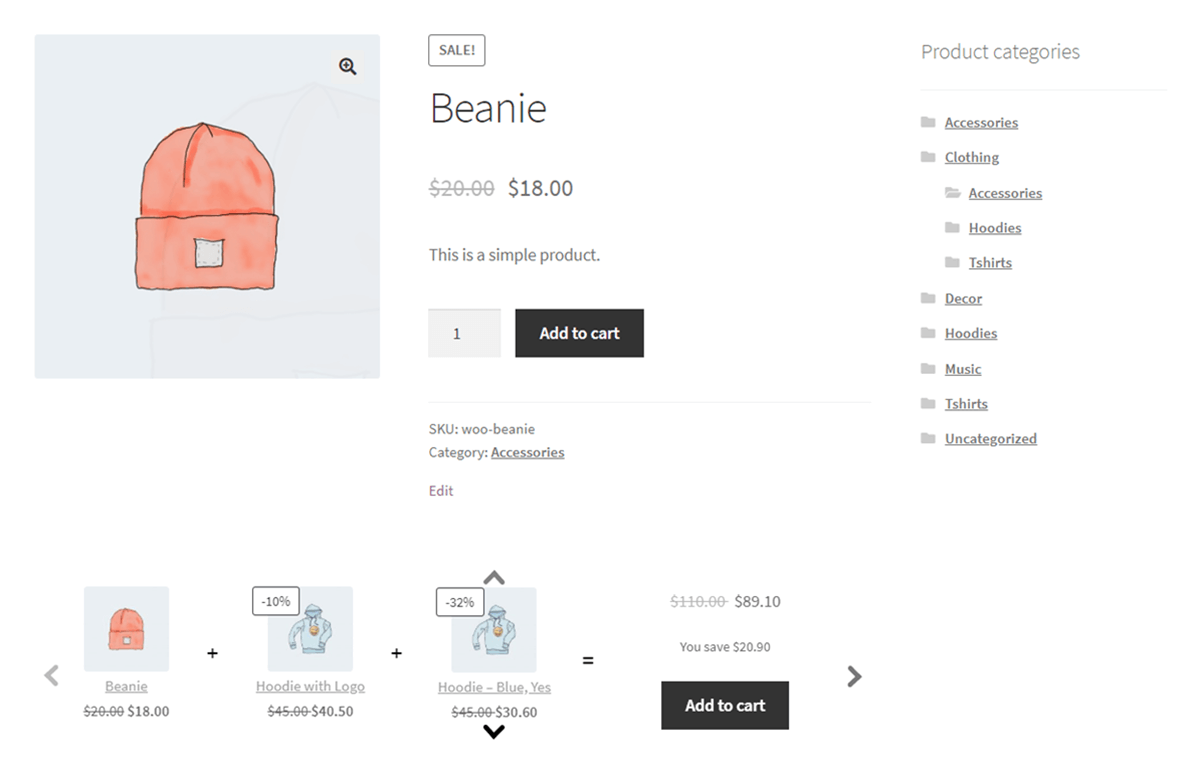Viewport: 1200px width, 776px height.
Task: Click the down chevron below Hoodie variation
Action: coord(494,732)
